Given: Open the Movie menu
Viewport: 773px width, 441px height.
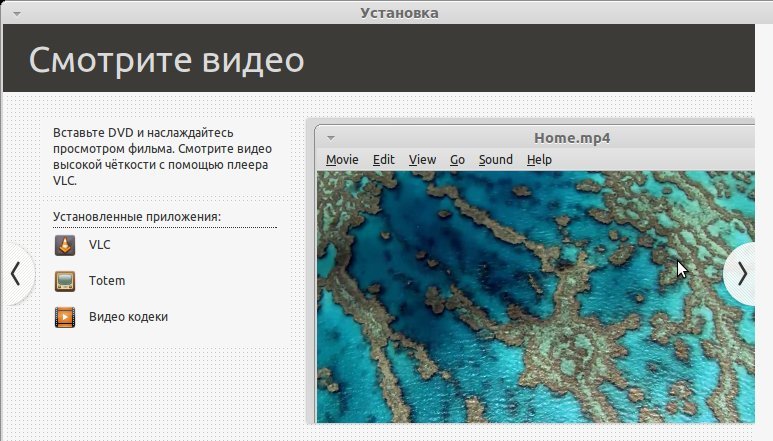Looking at the screenshot, I should tap(342, 160).
